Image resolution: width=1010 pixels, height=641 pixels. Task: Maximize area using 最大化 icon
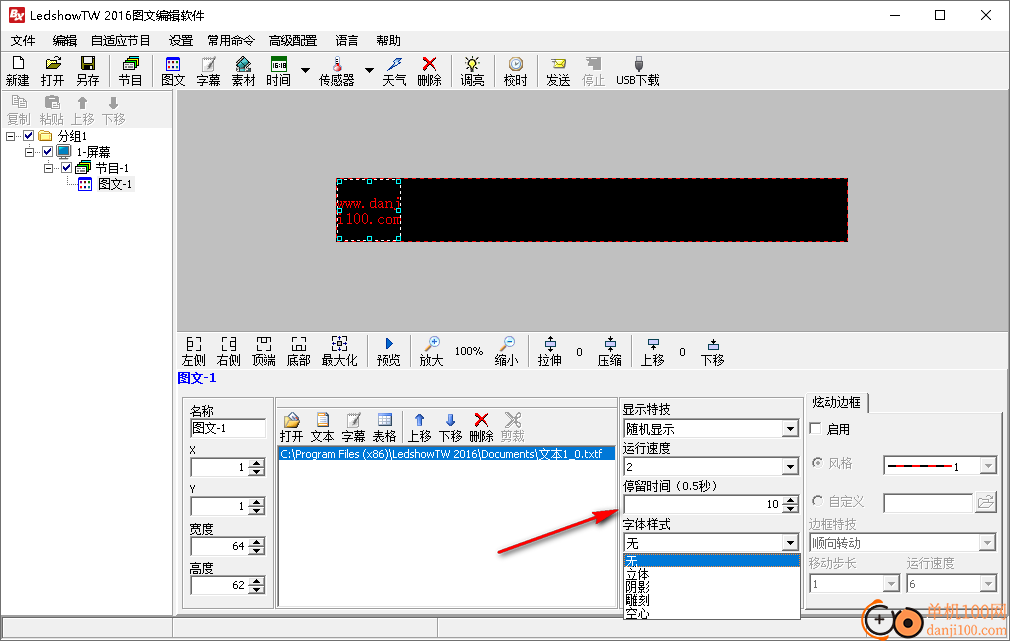click(339, 351)
